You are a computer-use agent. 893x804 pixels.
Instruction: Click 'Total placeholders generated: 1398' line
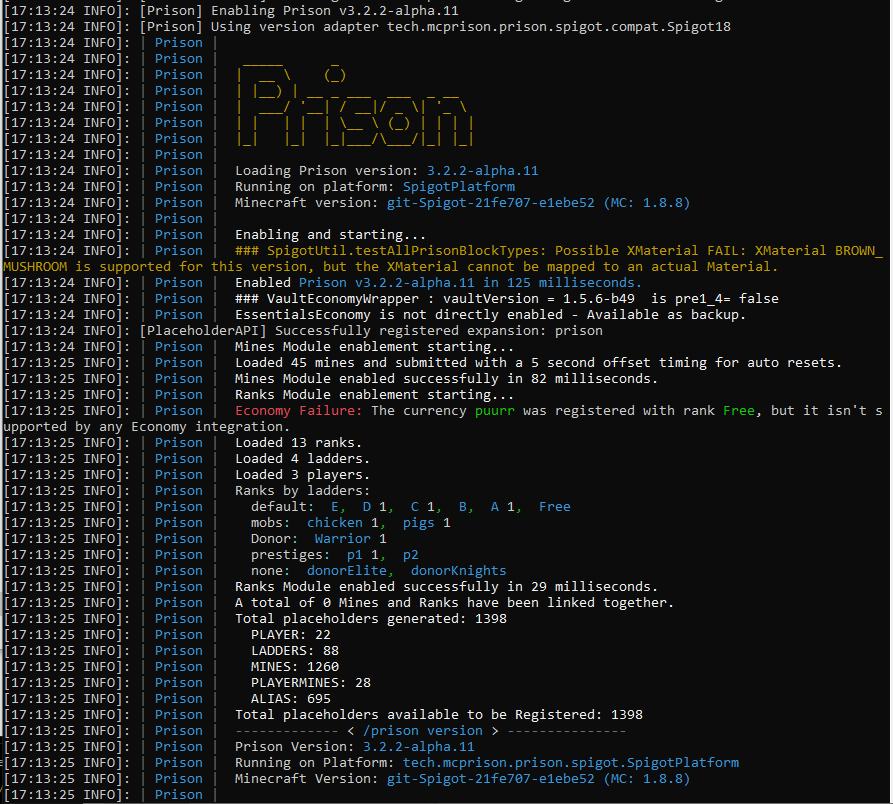coord(371,618)
